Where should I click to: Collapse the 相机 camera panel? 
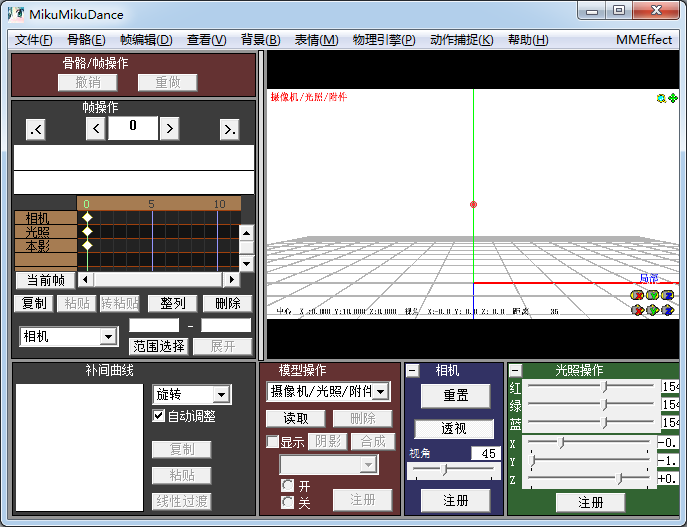[412, 371]
